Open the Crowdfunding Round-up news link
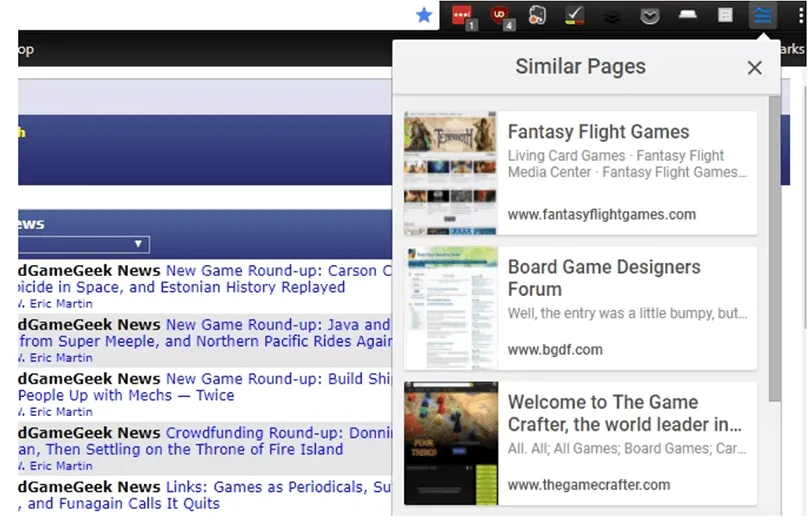808x522 pixels. coord(271,432)
